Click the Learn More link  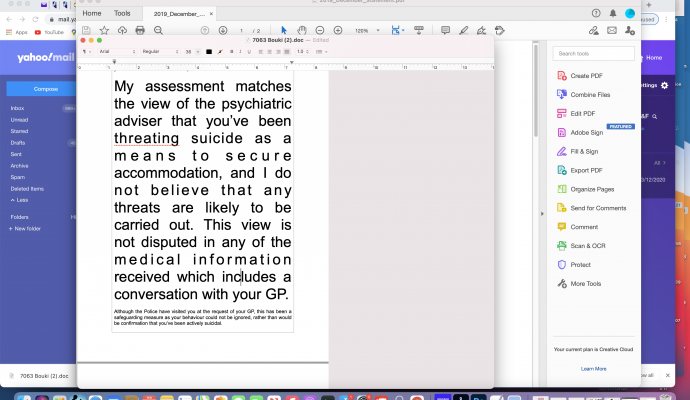pos(593,369)
